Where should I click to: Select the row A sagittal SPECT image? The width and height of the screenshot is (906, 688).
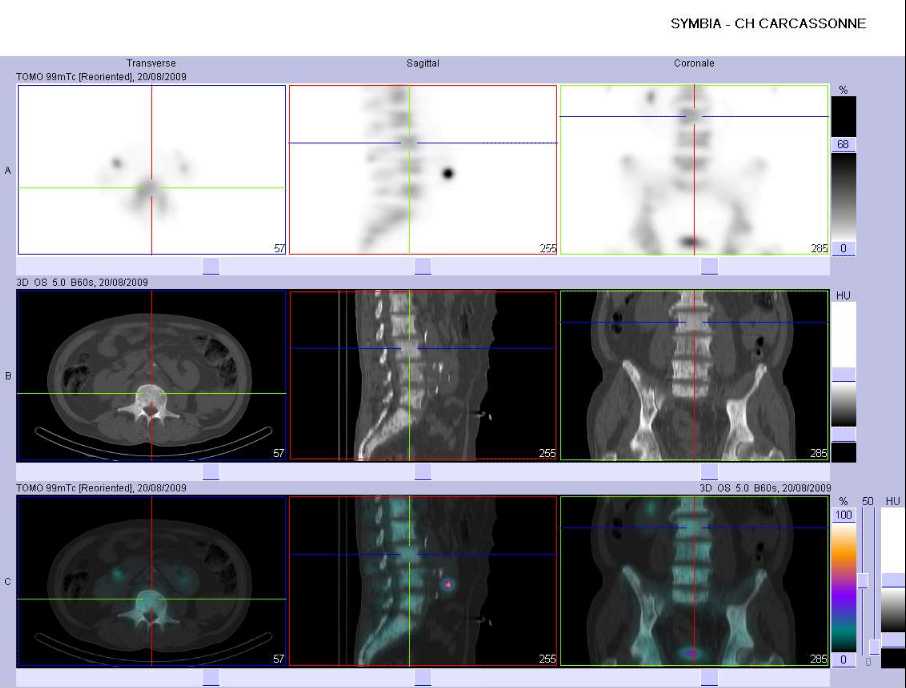tap(423, 170)
